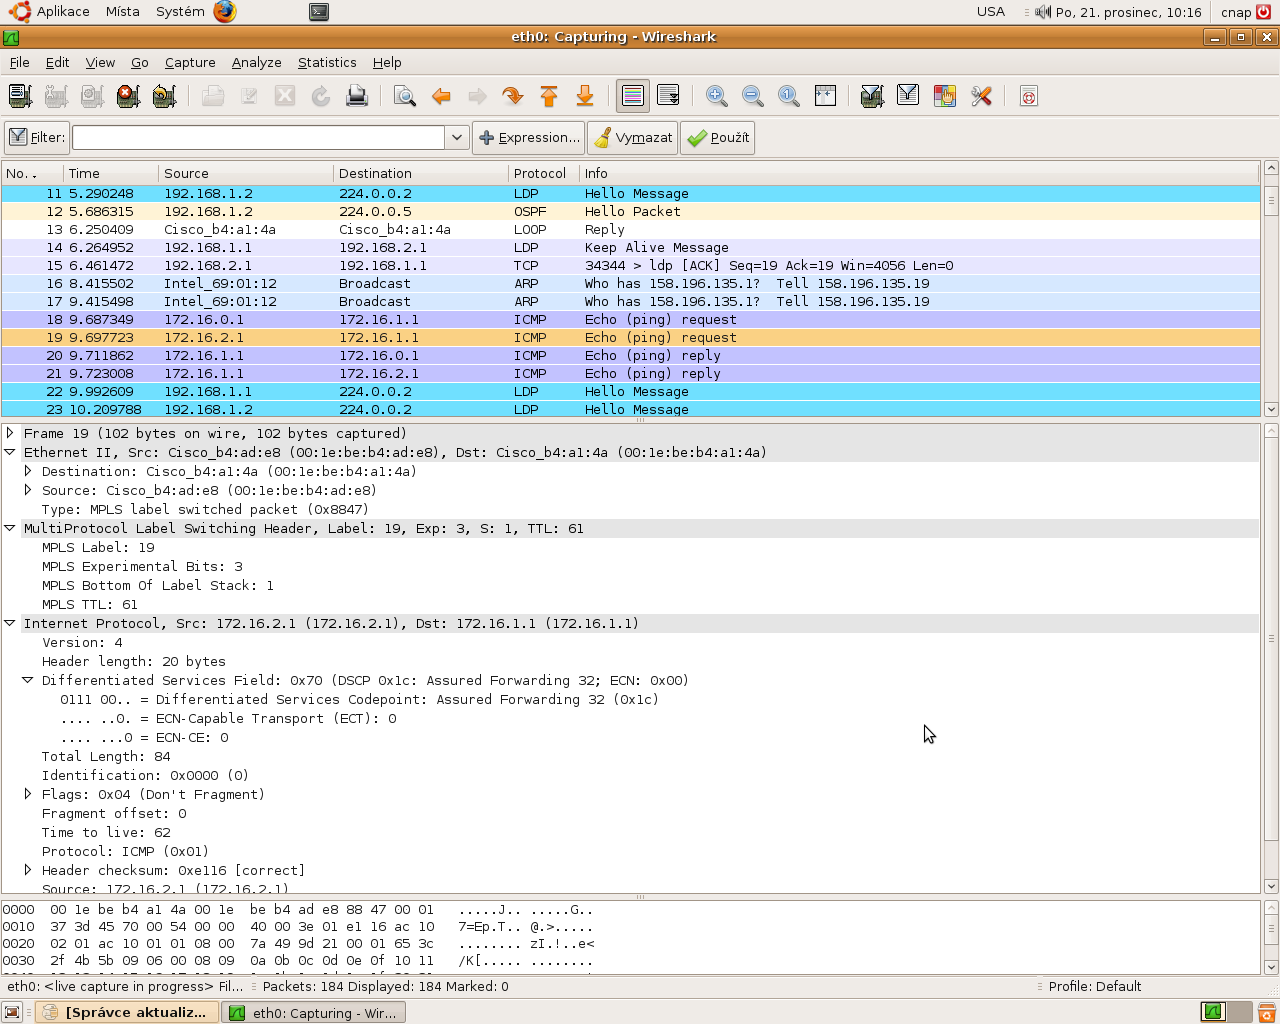Viewport: 1280px width, 1024px height.
Task: Click the filter text input field
Action: click(x=259, y=138)
